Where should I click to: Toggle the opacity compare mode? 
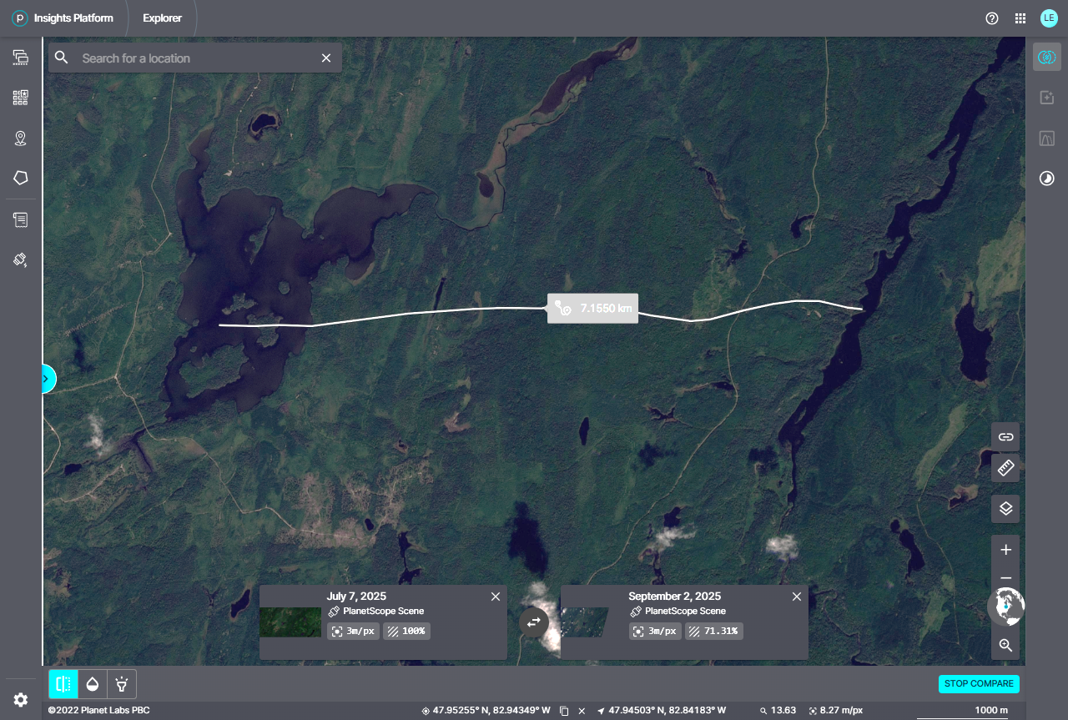(x=92, y=684)
